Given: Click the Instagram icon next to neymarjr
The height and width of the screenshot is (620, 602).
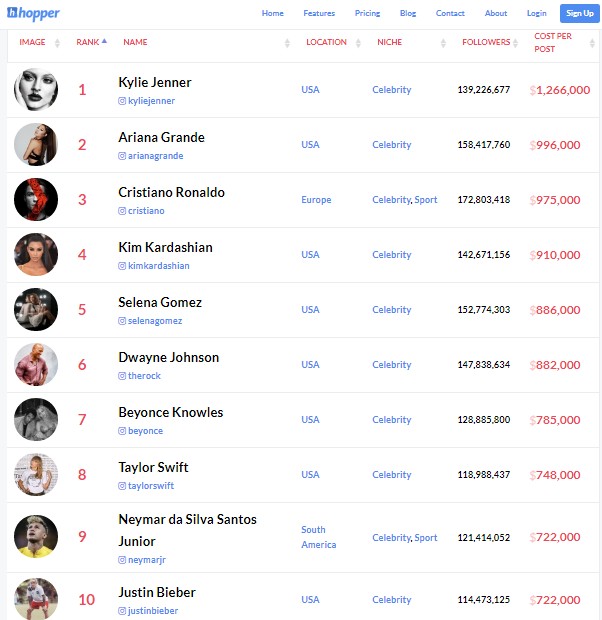Looking at the screenshot, I should pyautogui.click(x=122, y=560).
